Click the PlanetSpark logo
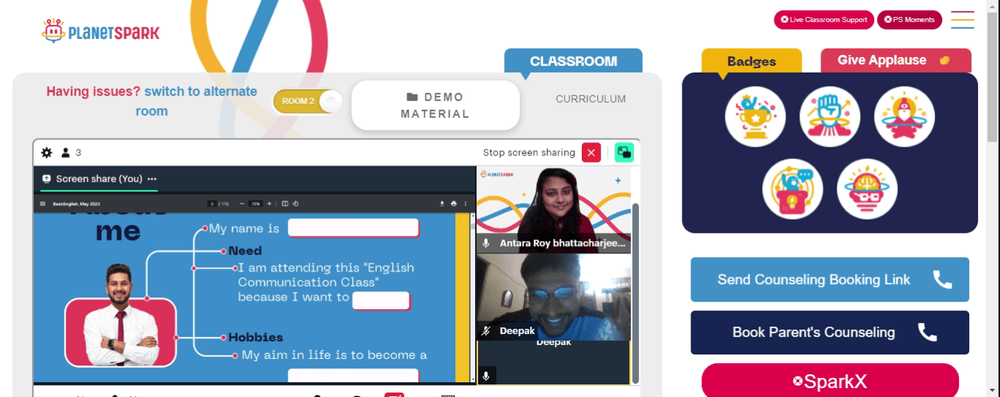The height and width of the screenshot is (397, 1000). coord(101,31)
